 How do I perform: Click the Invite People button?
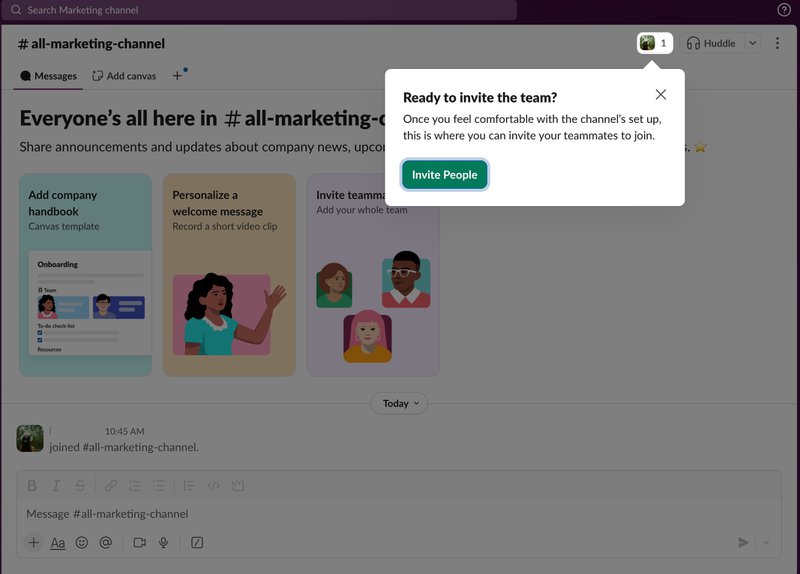(x=444, y=174)
